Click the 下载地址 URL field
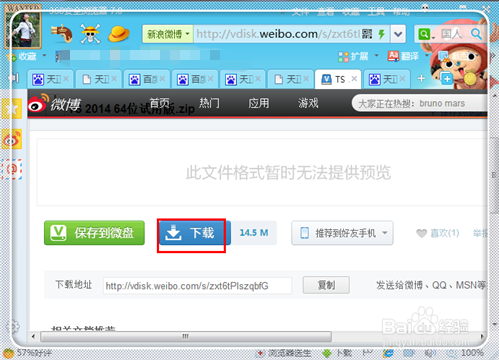 pos(197,286)
